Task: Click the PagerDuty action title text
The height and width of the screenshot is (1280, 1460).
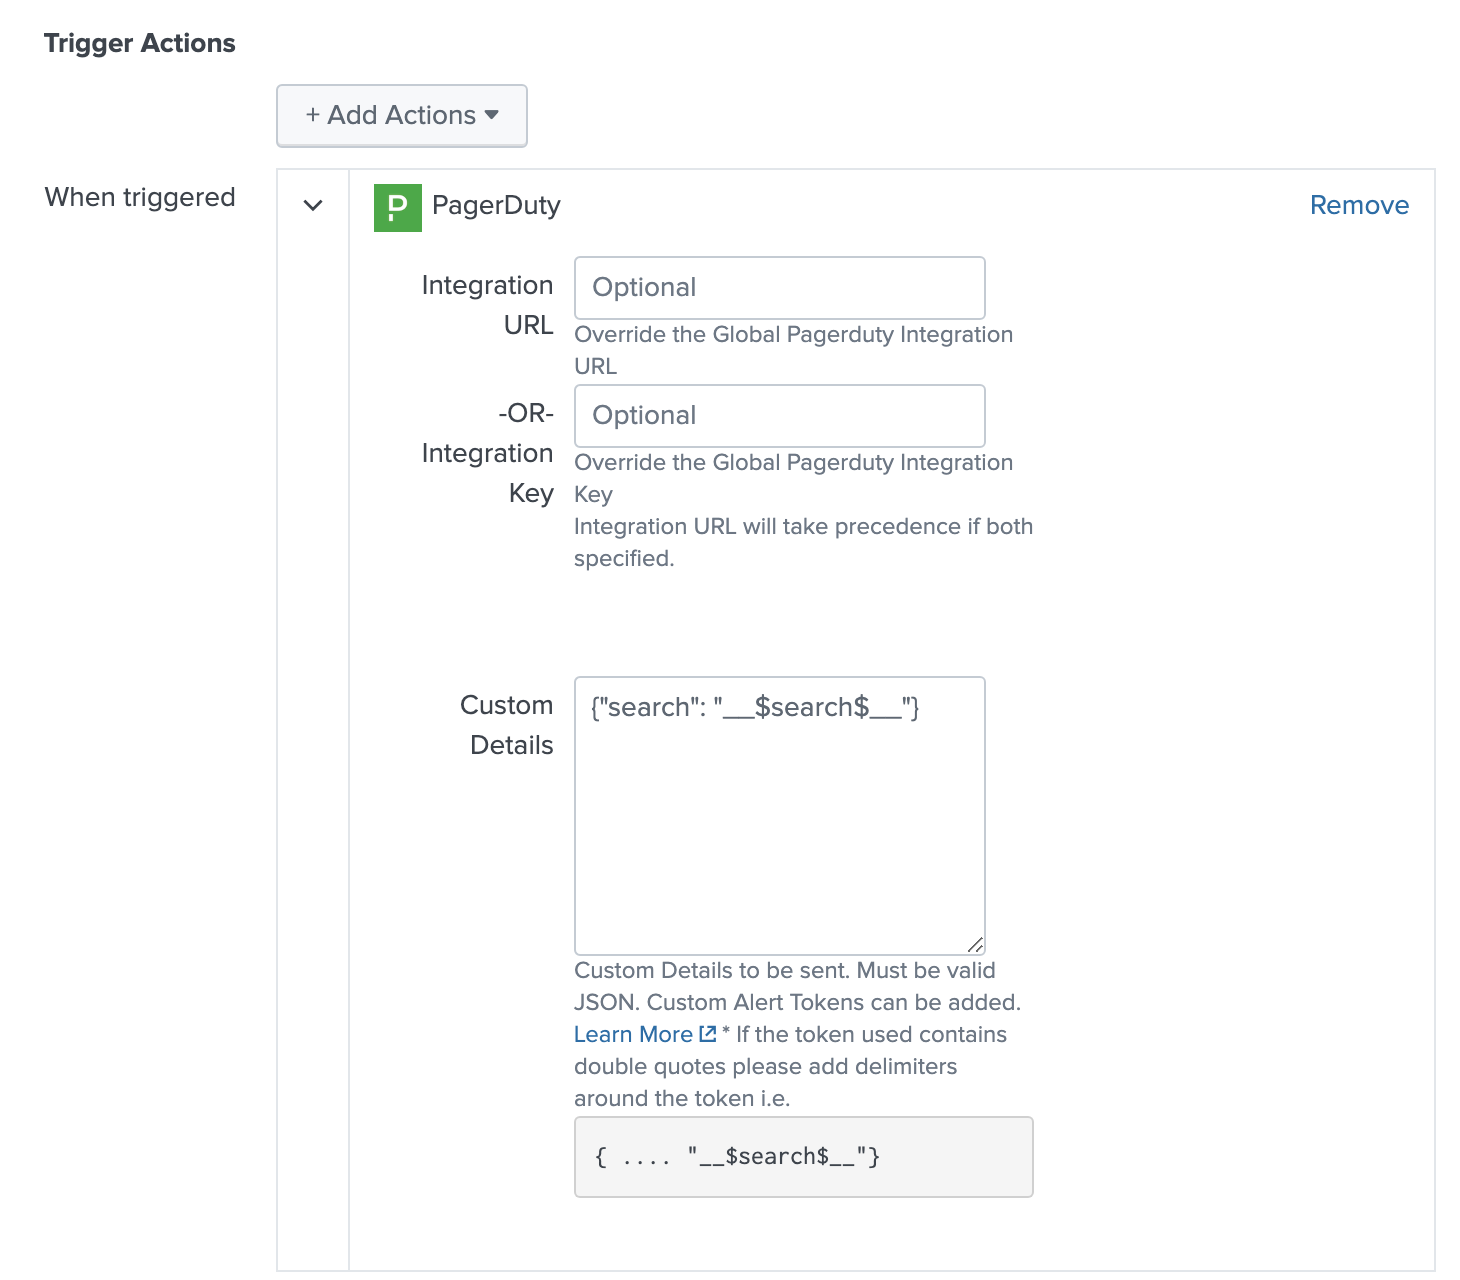Action: point(496,206)
